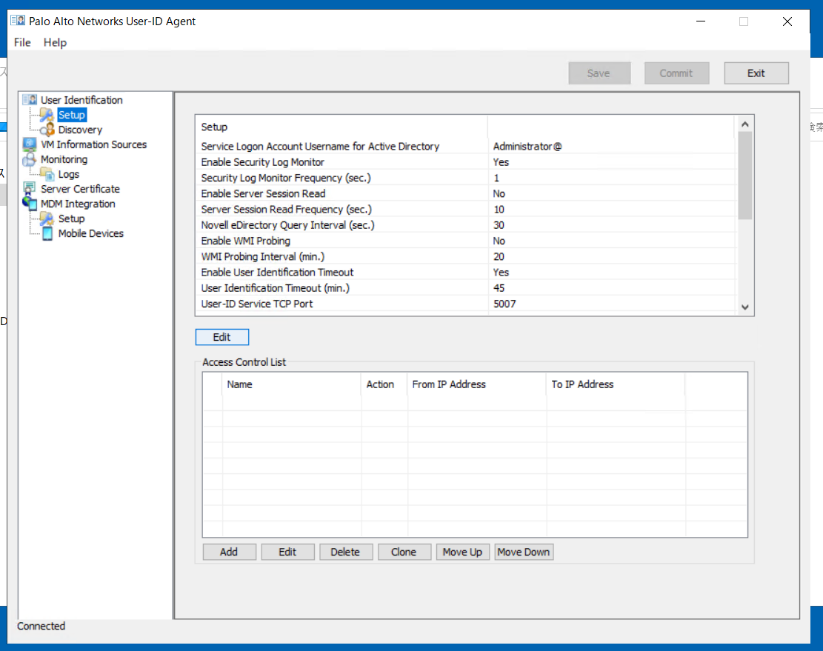The height and width of the screenshot is (651, 823).
Task: Click the Logs folder icon
Action: 47,174
